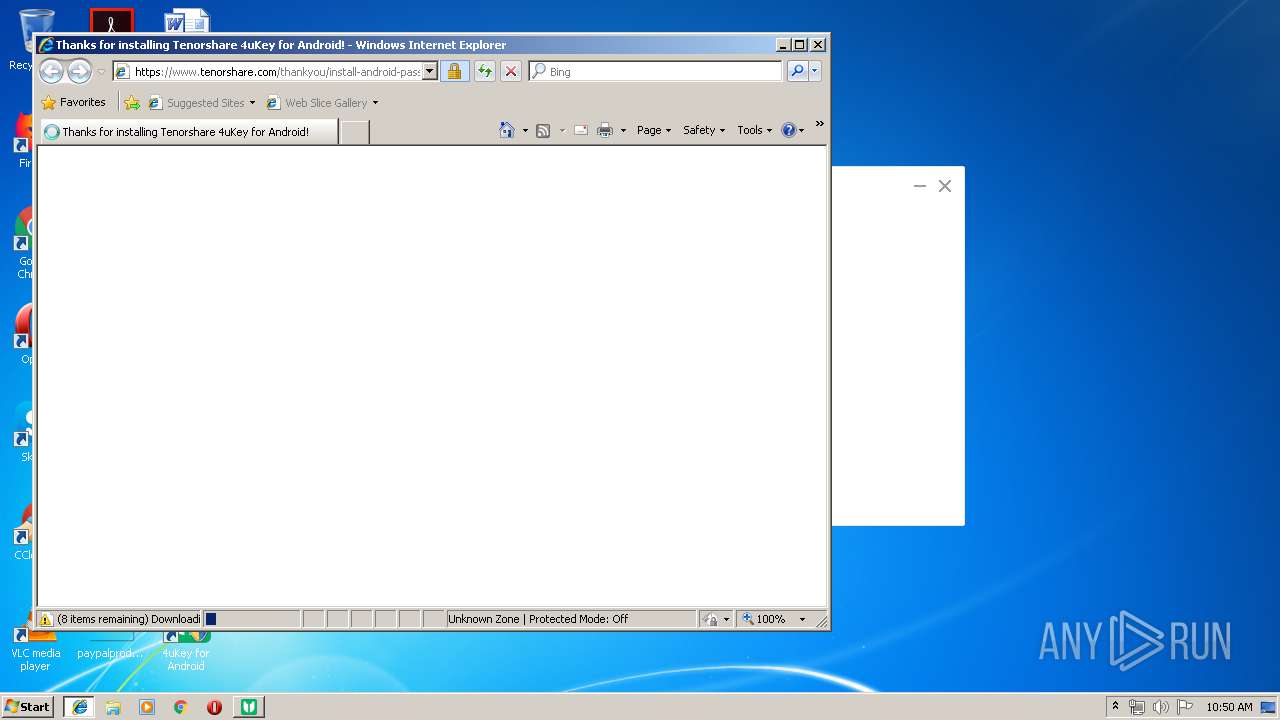Open the Start menu

coord(28,706)
